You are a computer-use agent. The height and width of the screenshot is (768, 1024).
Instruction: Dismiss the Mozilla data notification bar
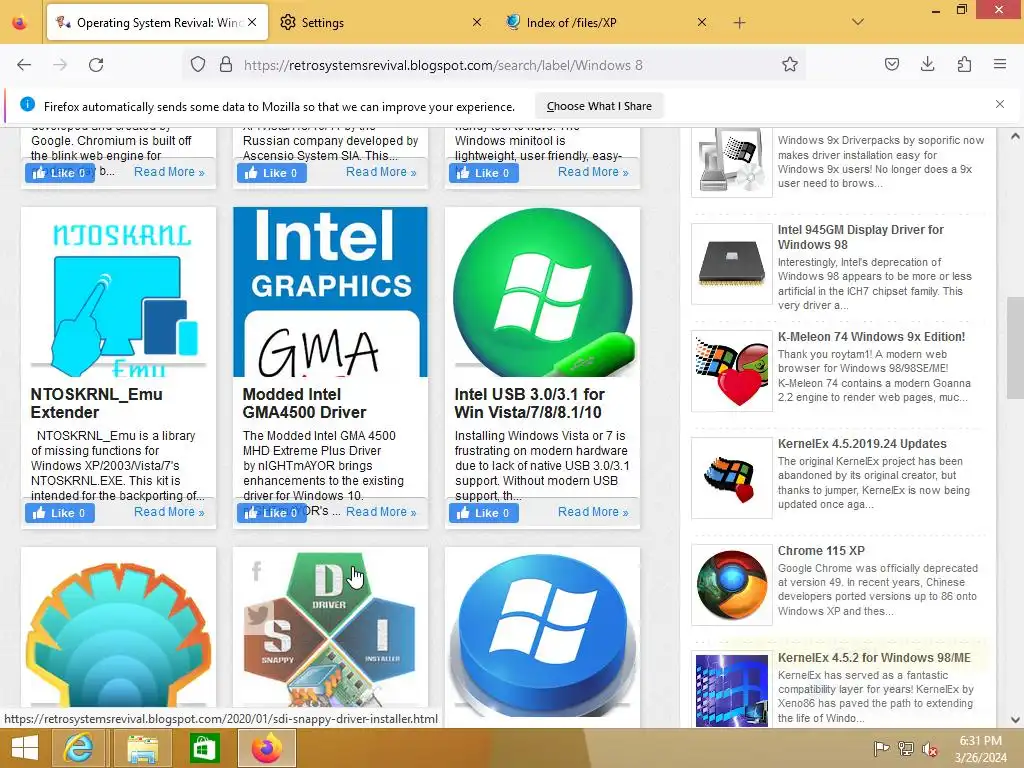click(x=1000, y=104)
